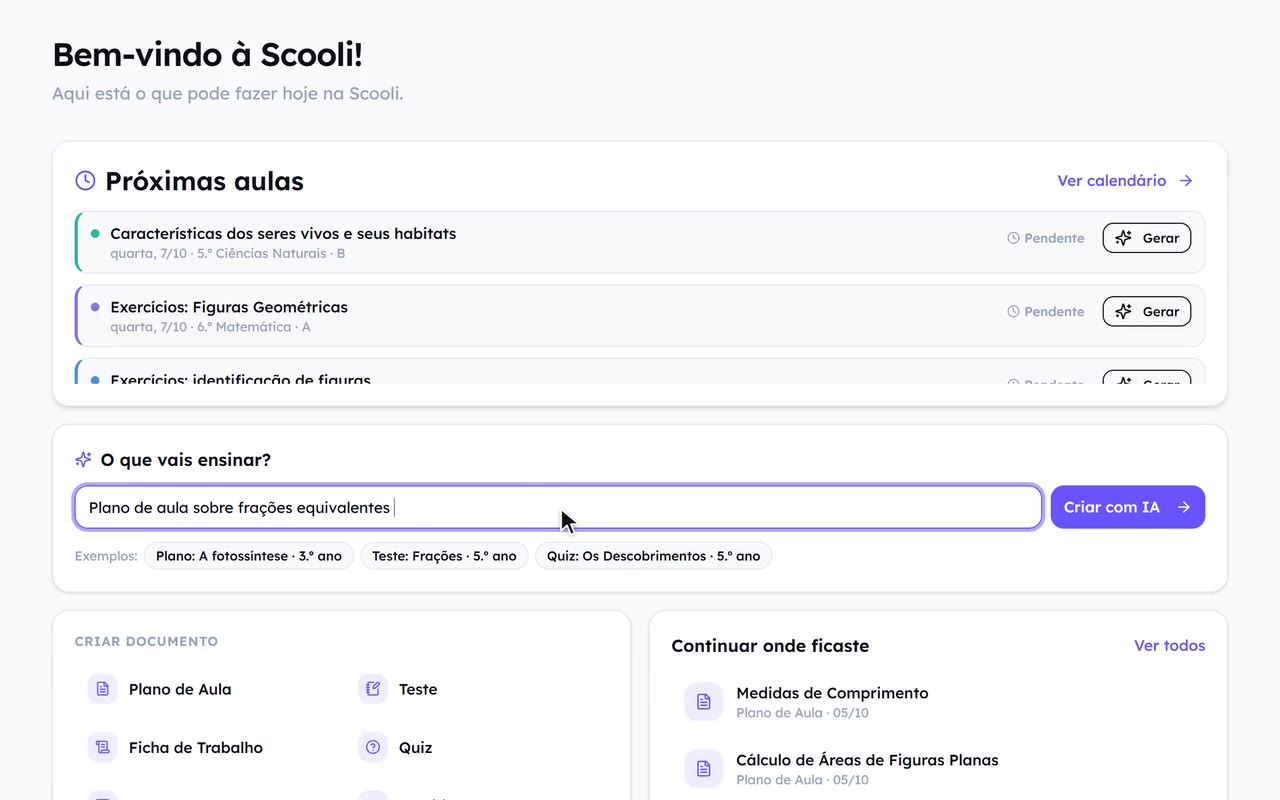This screenshot has width=1280, height=800.
Task: Select example Teste: Frações · 5.º ano
Action: coord(444,556)
